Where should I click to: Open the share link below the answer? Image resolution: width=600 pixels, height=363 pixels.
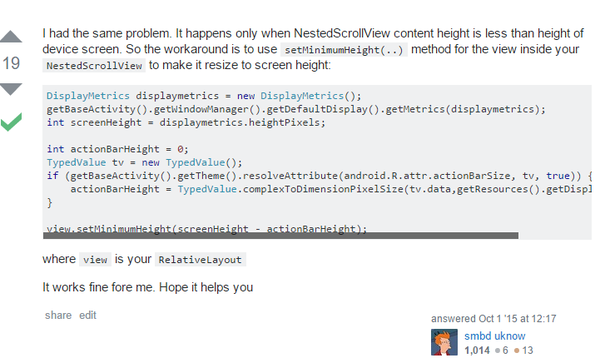[x=58, y=315]
